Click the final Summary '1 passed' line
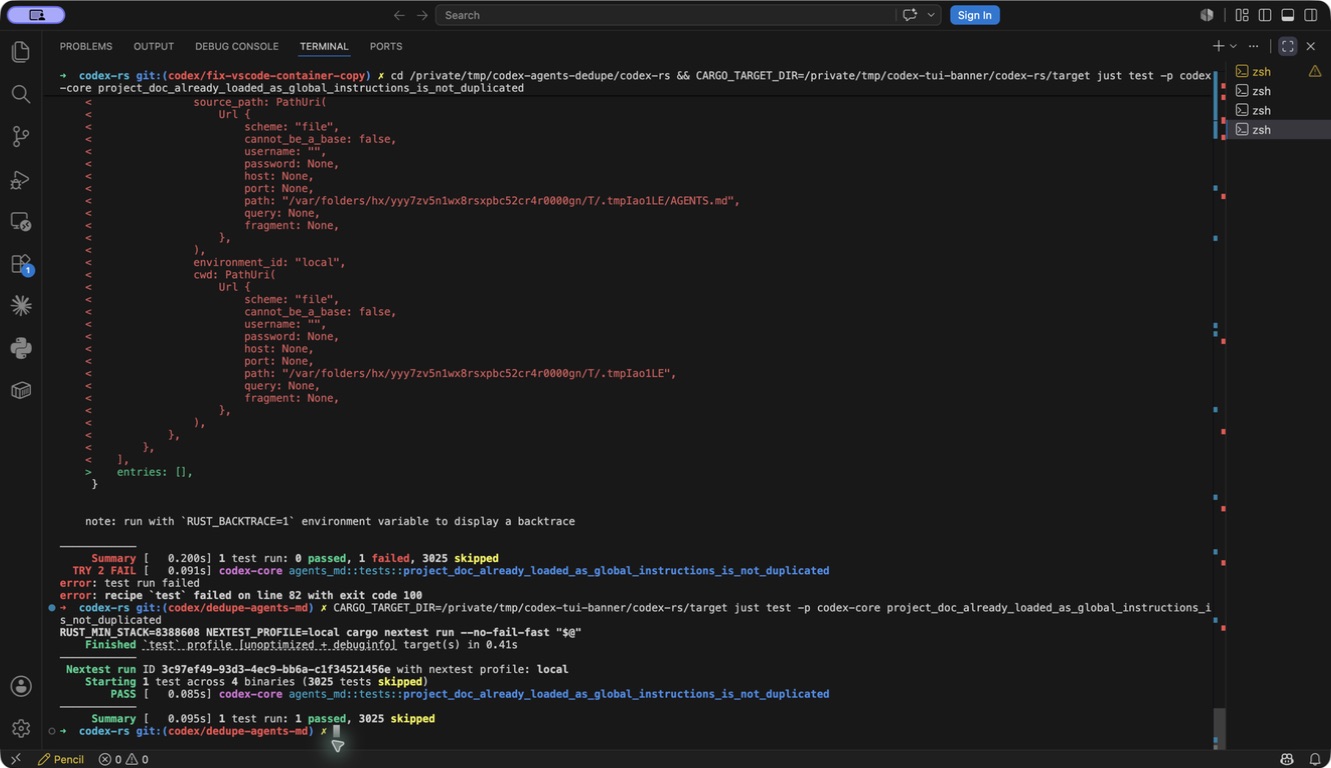 coord(263,719)
